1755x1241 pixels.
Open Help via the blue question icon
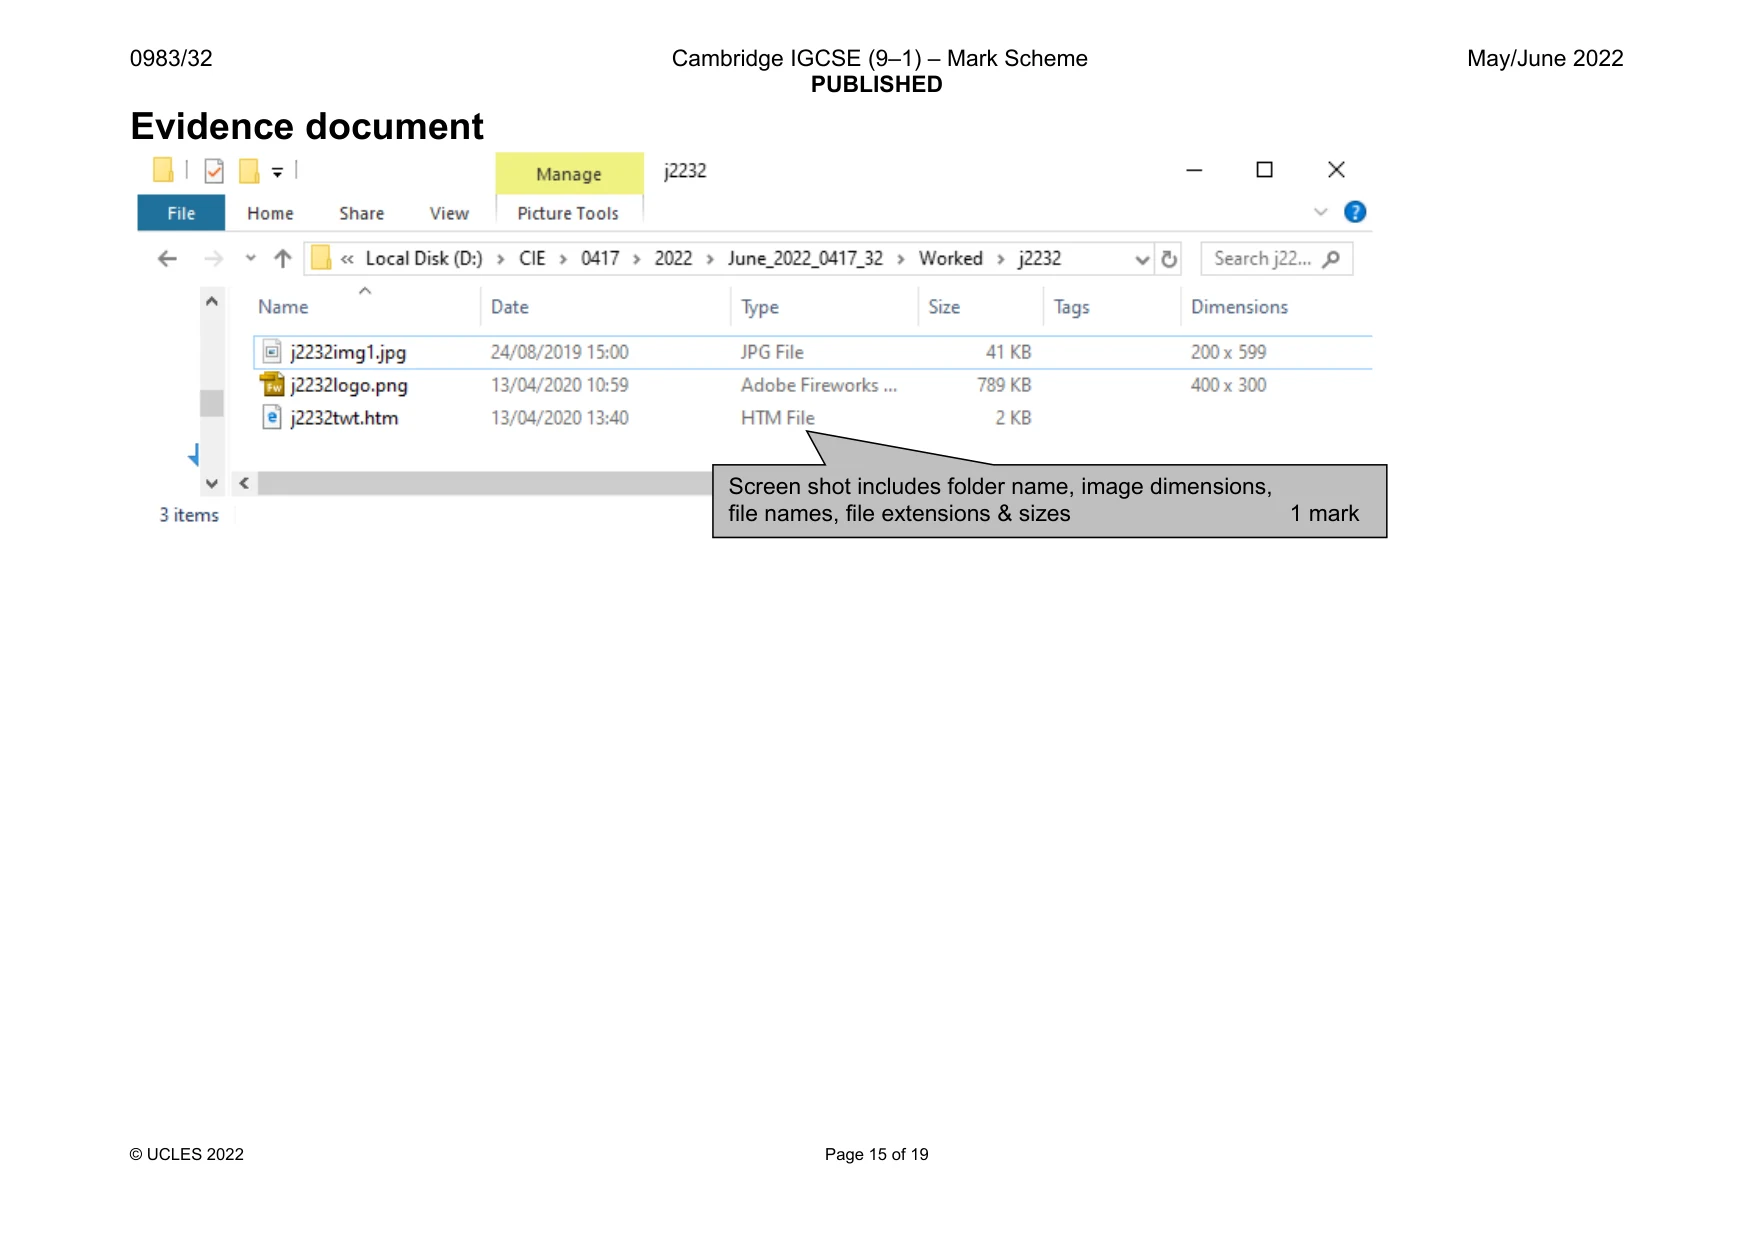point(1355,212)
